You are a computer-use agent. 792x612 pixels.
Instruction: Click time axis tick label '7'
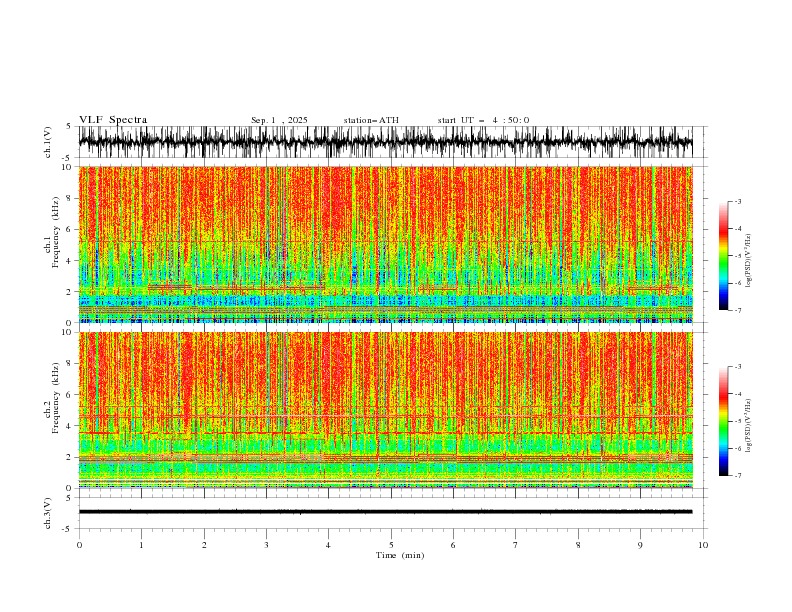[516, 545]
